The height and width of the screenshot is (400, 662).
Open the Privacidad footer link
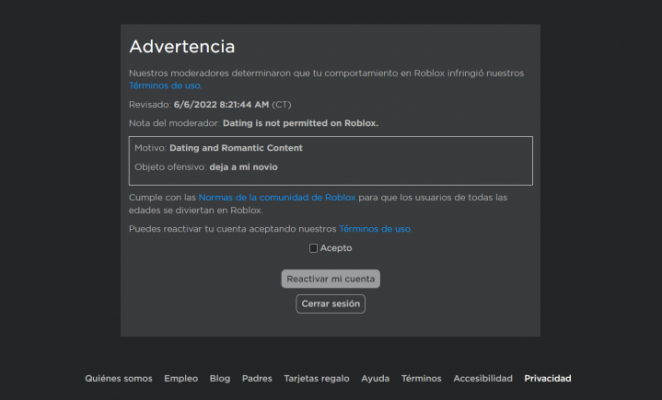coord(548,379)
